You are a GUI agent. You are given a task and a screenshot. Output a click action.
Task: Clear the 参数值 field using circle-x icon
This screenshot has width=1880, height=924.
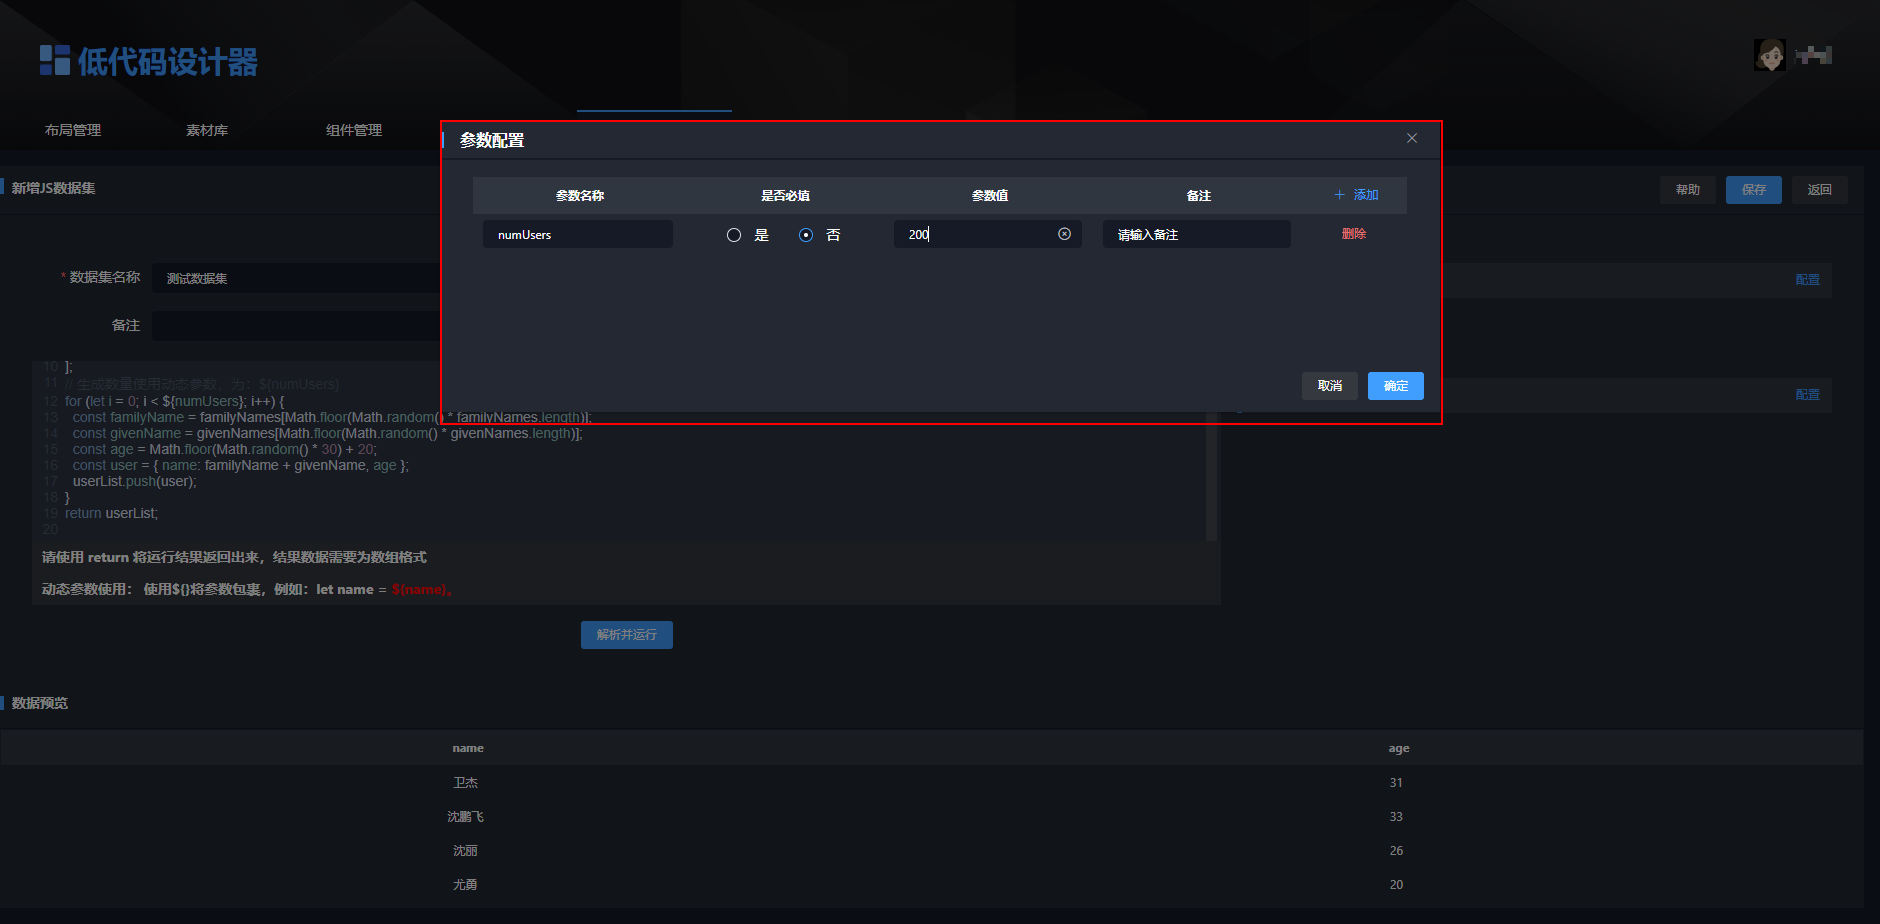(x=1064, y=234)
